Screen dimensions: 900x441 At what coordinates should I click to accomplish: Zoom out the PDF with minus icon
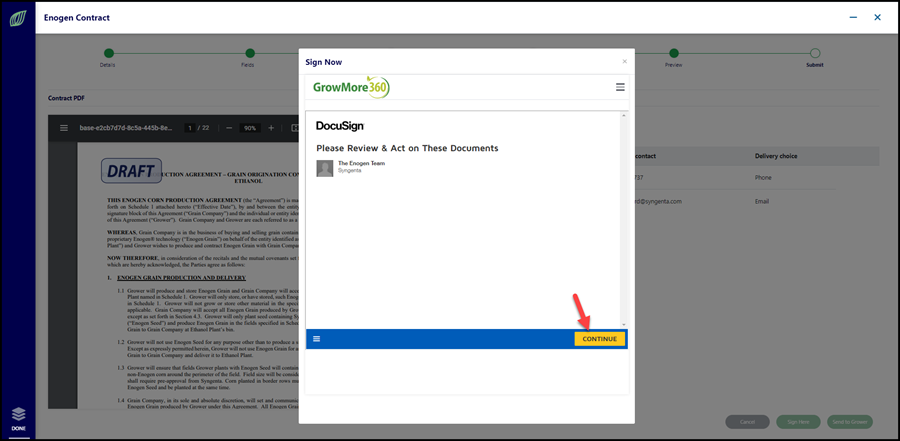click(x=228, y=127)
